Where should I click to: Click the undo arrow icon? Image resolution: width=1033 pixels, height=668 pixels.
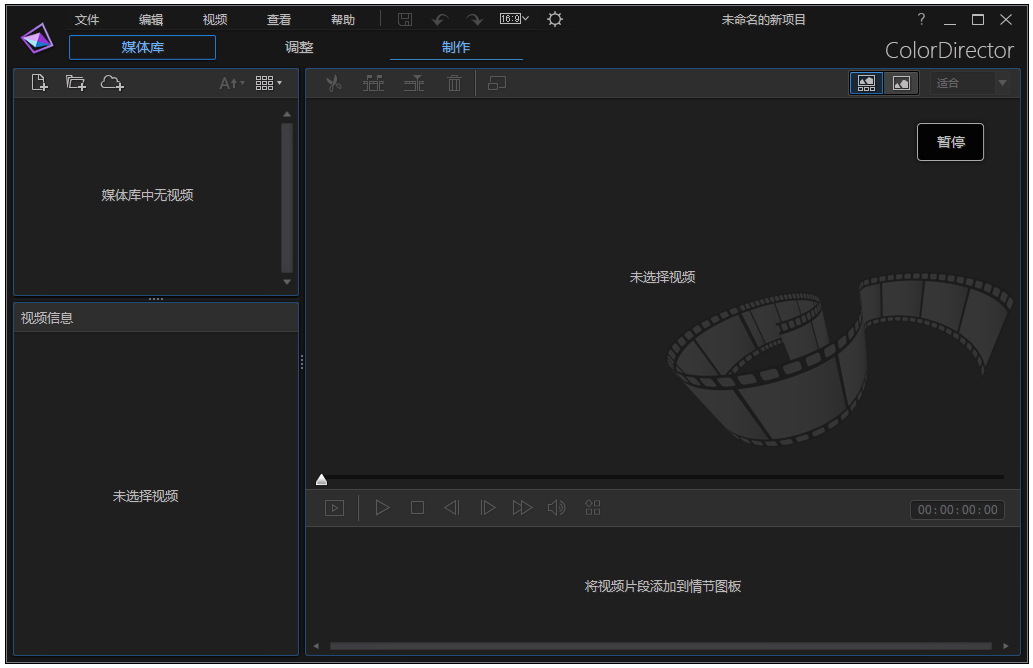[439, 20]
